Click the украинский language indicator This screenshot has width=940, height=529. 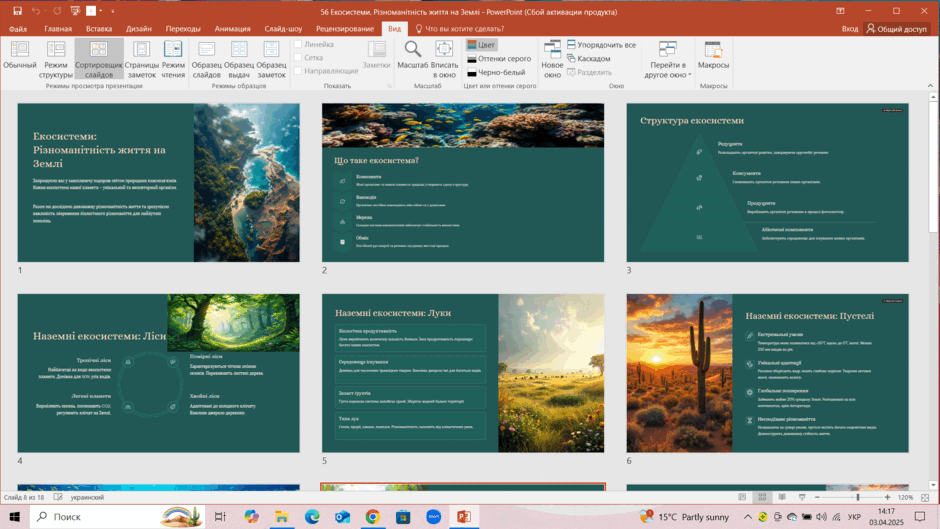point(88,497)
